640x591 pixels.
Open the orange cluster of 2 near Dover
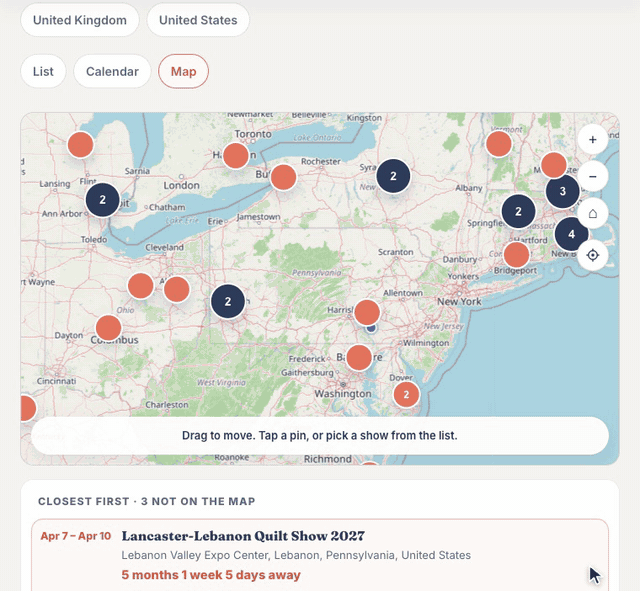click(406, 394)
